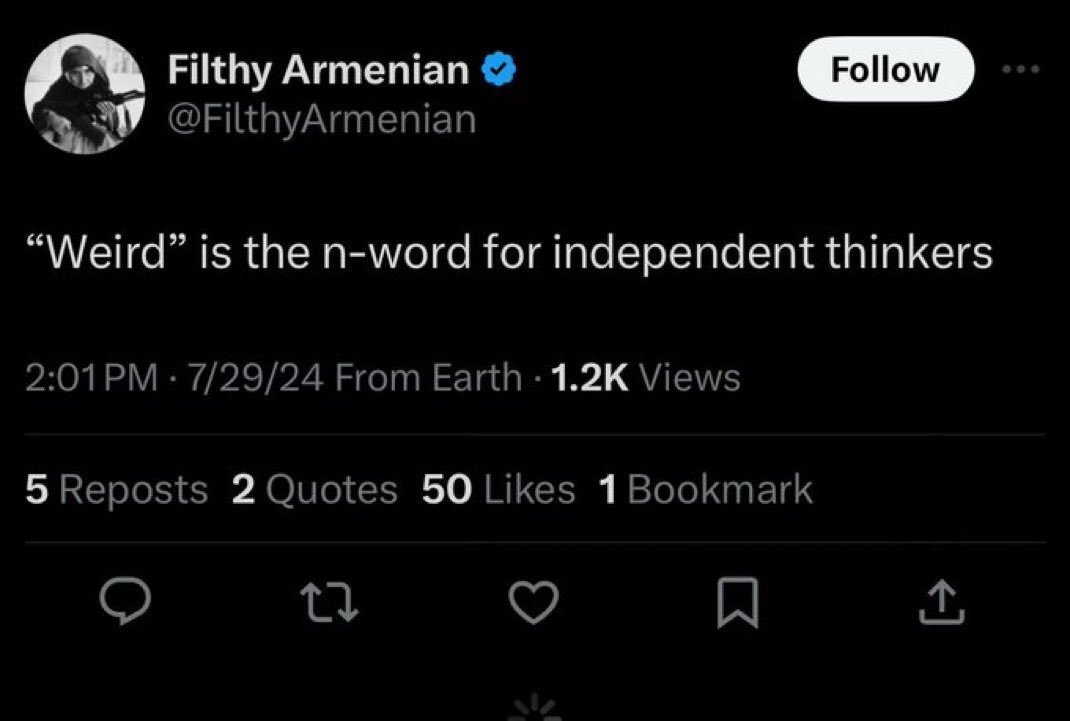Follow the Filthy Armenian account
This screenshot has width=1070, height=721.
click(x=885, y=70)
